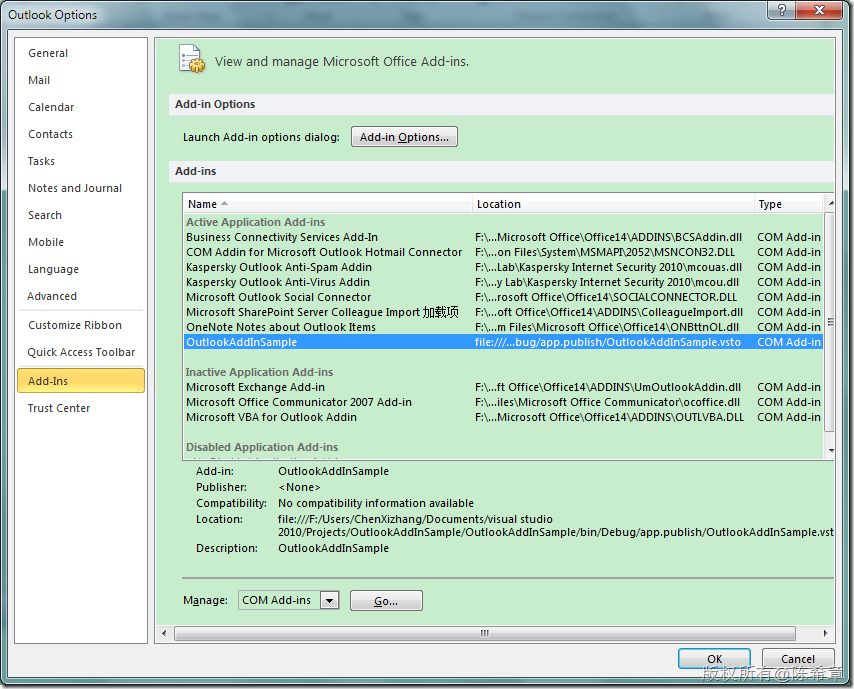Image resolution: width=854 pixels, height=689 pixels.
Task: Select Microsoft VBA for Outlook Addin row
Action: (503, 417)
